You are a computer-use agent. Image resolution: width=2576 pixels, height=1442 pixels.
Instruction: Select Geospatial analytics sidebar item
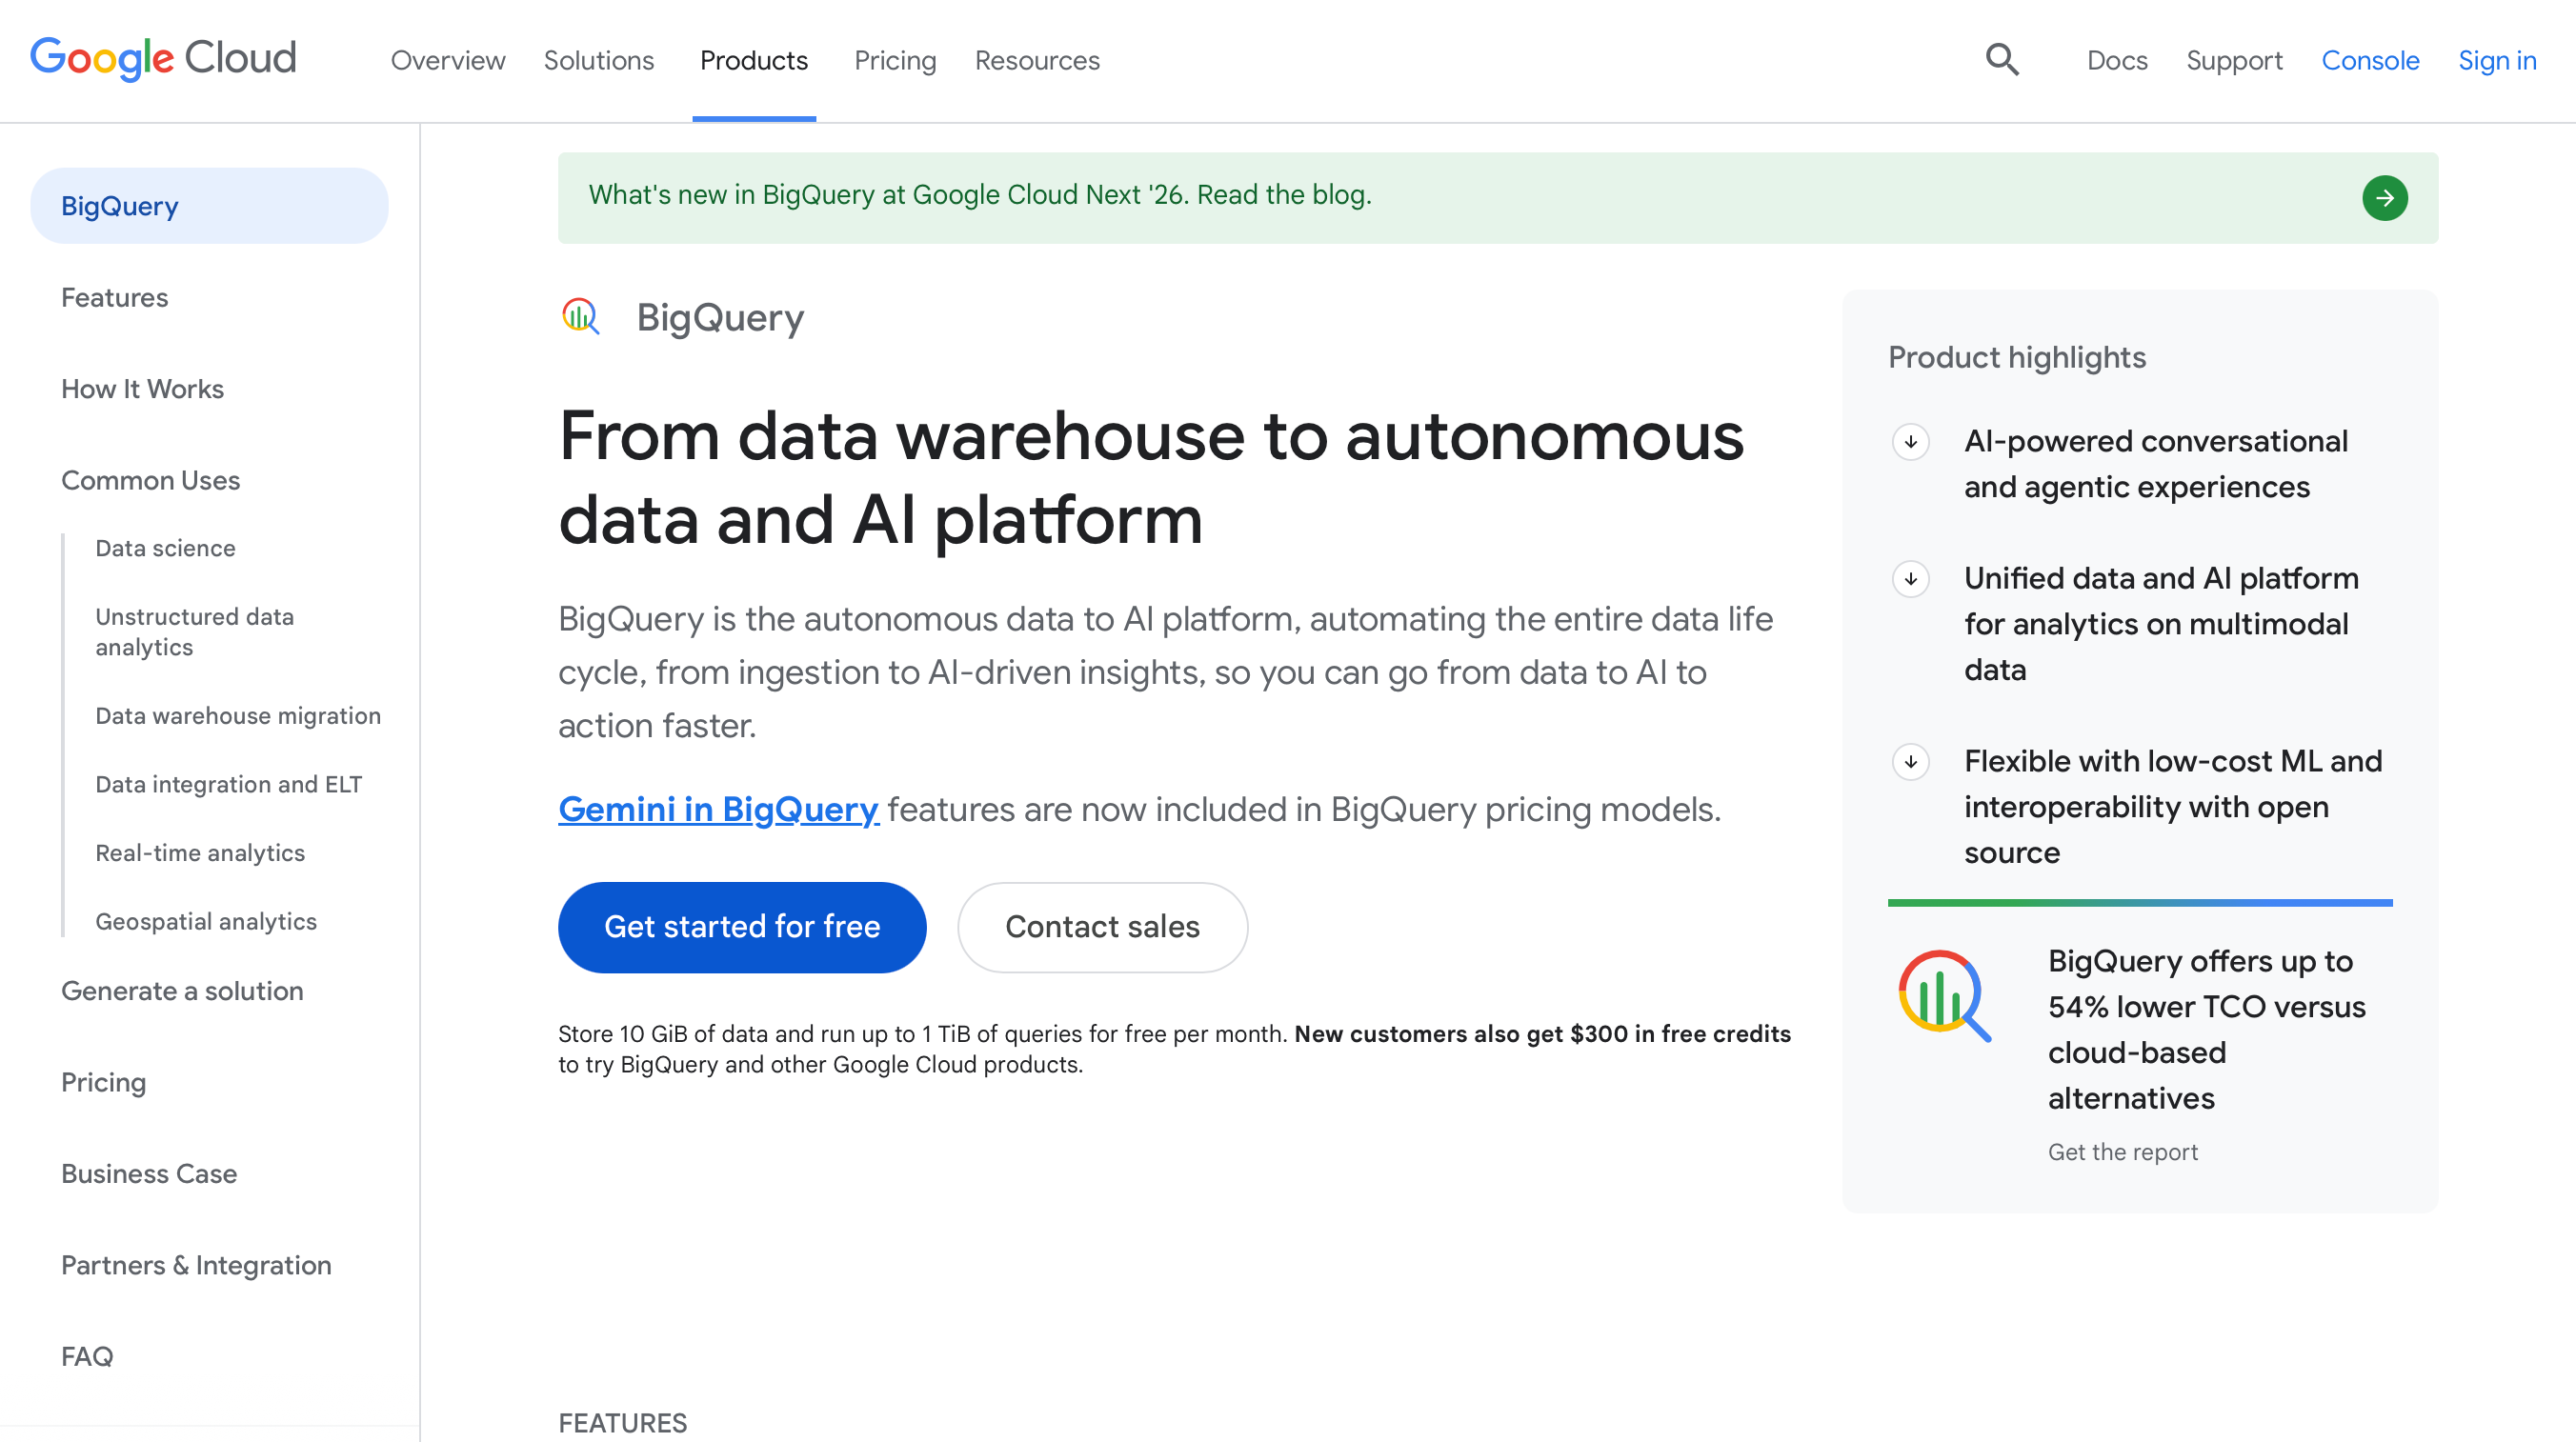point(205,921)
